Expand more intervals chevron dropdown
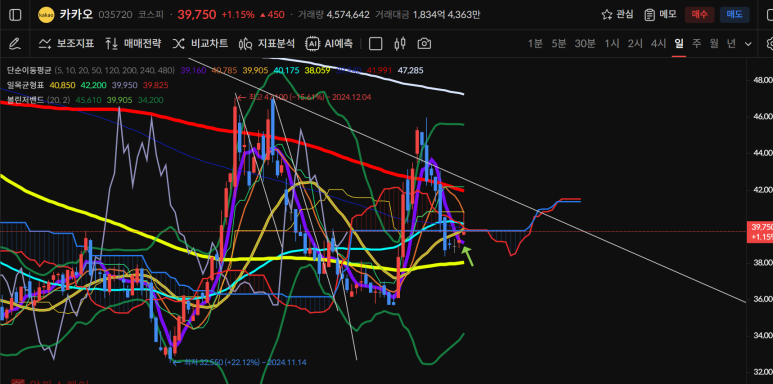The image size is (773, 384). tap(748, 44)
